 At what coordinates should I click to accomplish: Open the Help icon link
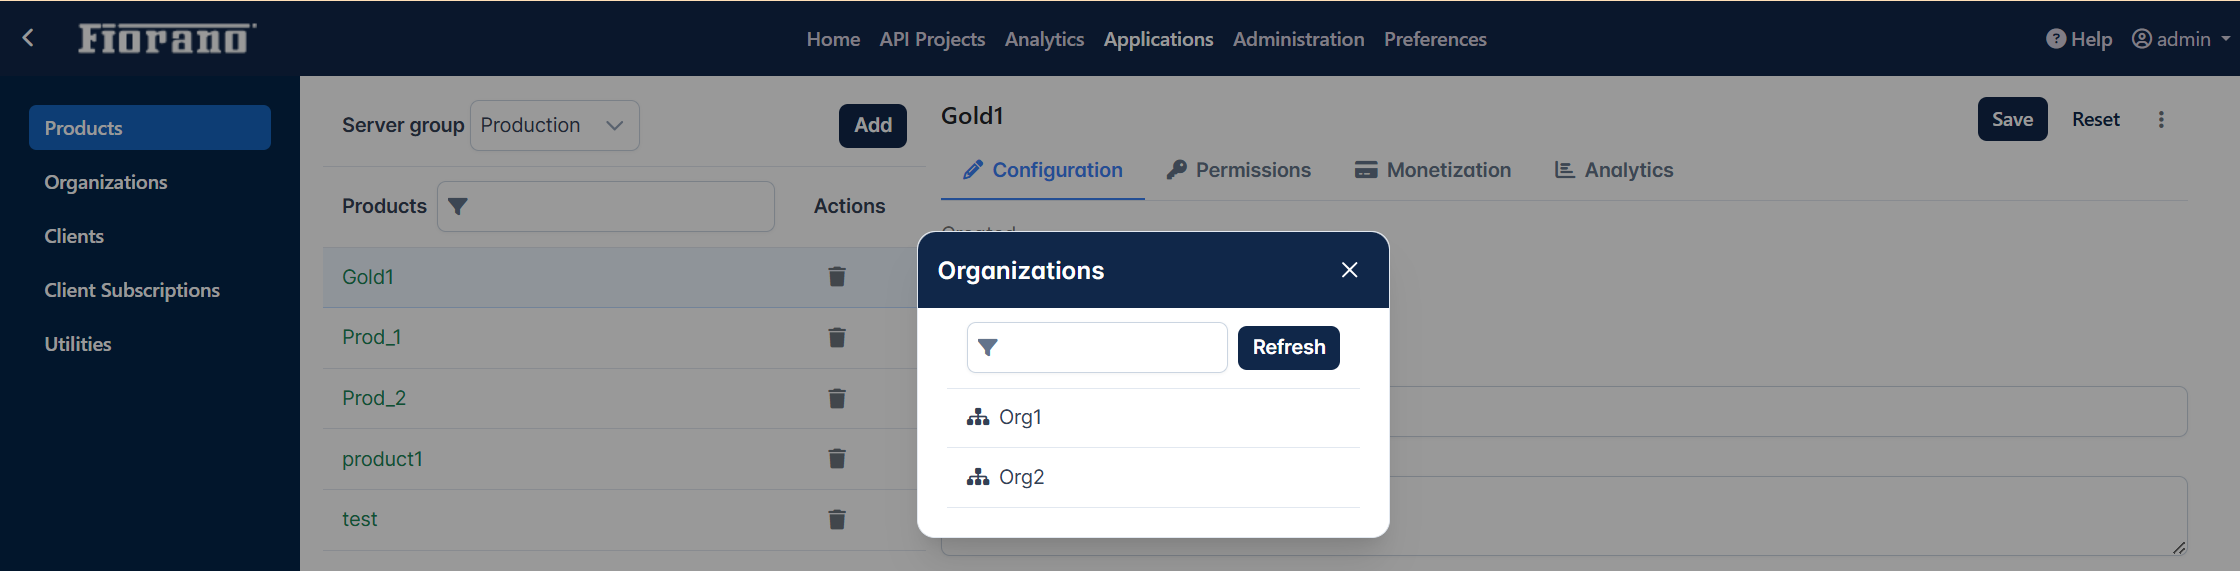[2079, 39]
